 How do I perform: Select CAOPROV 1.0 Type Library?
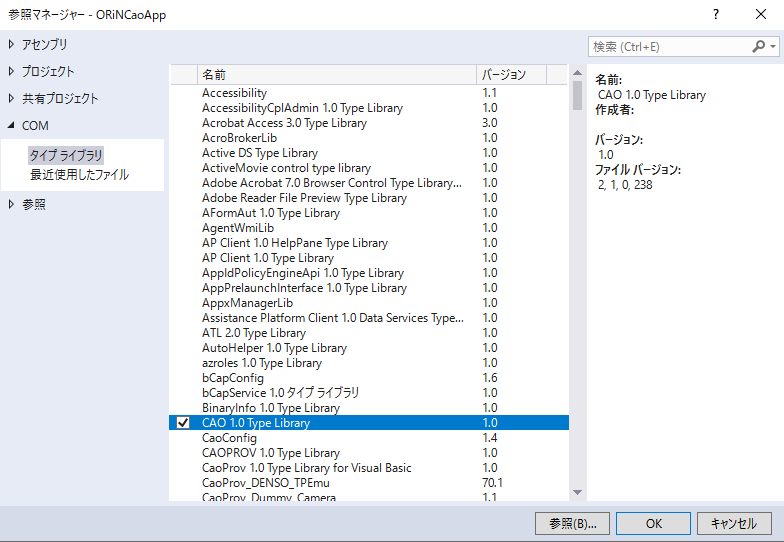pos(369,453)
